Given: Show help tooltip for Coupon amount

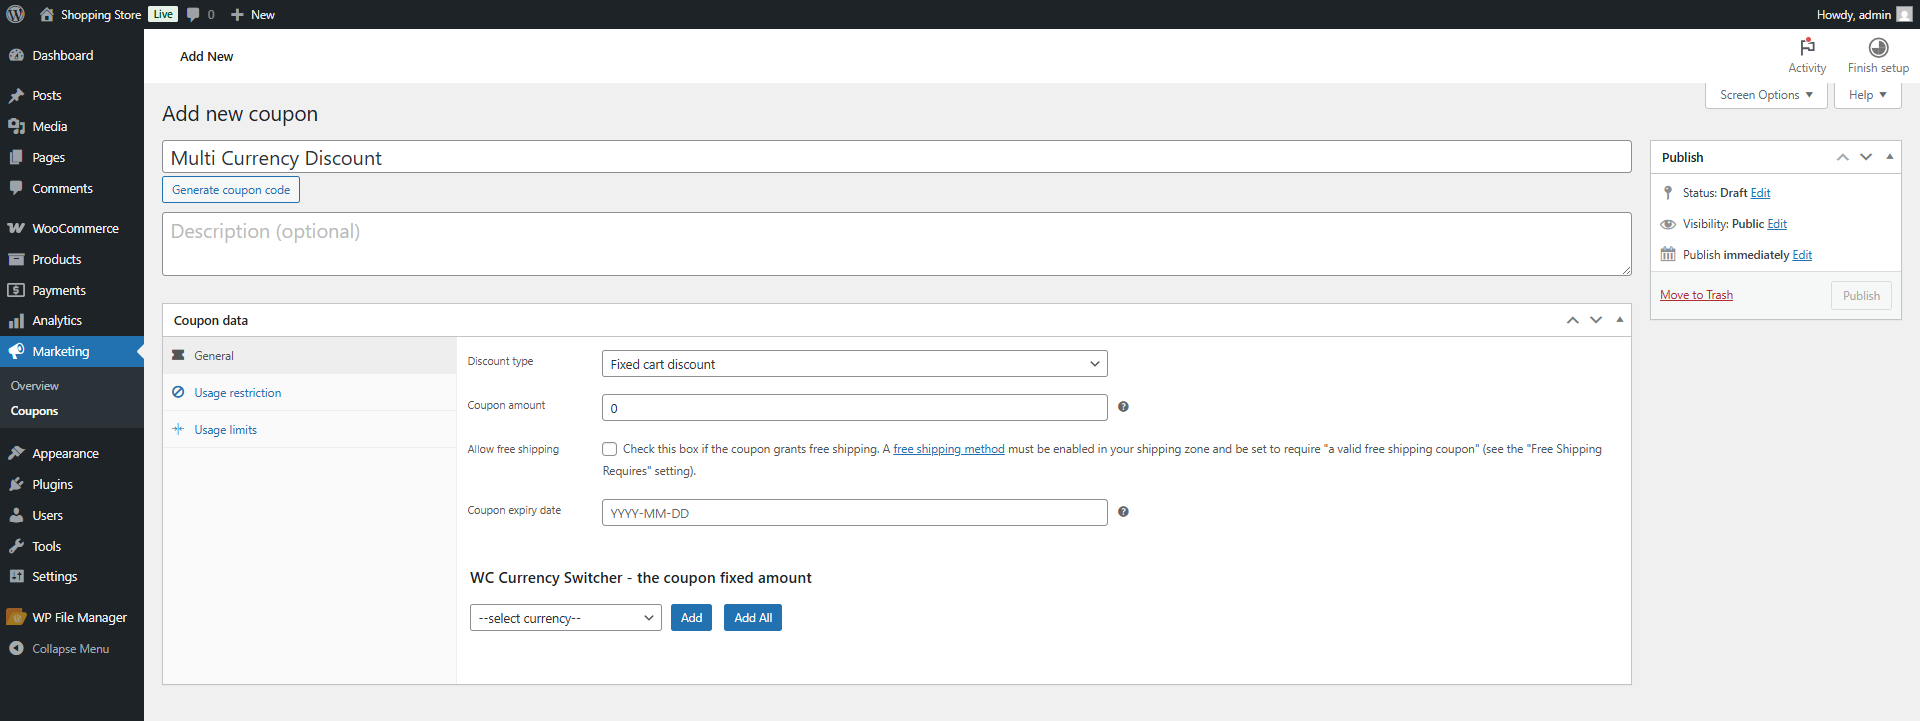Looking at the screenshot, I should [1123, 407].
